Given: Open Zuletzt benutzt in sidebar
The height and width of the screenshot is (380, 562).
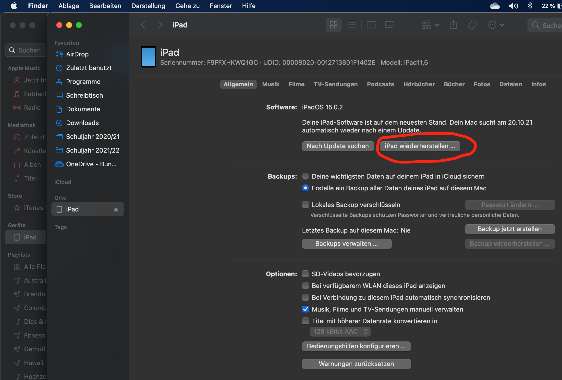Looking at the screenshot, I should click(84, 68).
